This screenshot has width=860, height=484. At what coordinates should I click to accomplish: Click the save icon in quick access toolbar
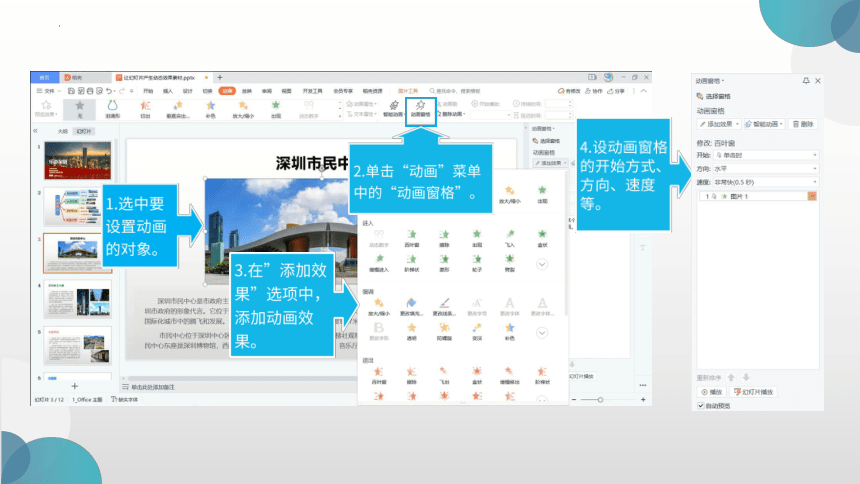tap(71, 91)
